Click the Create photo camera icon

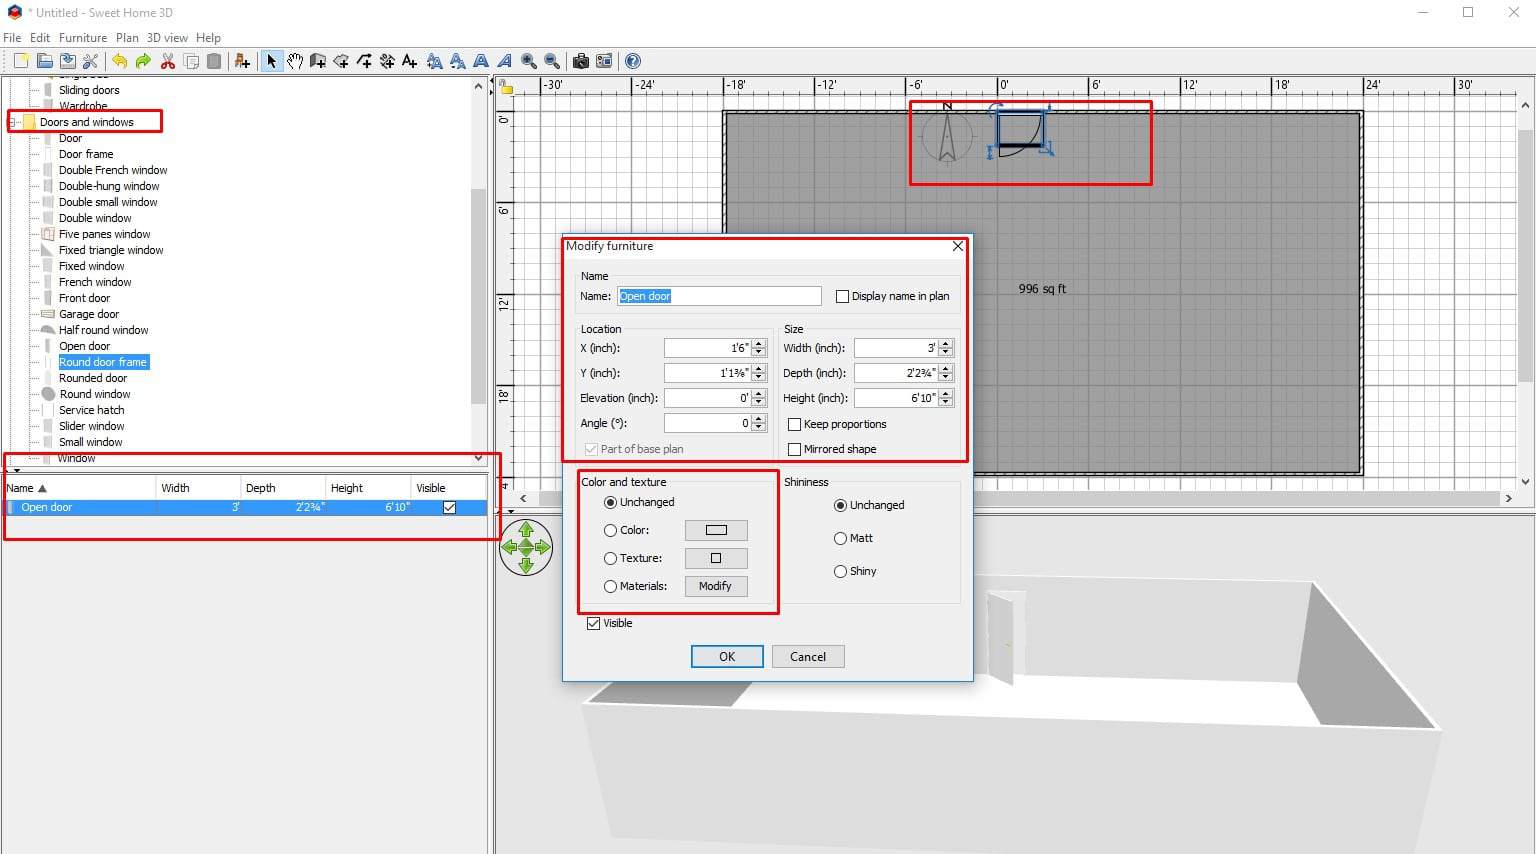[580, 61]
